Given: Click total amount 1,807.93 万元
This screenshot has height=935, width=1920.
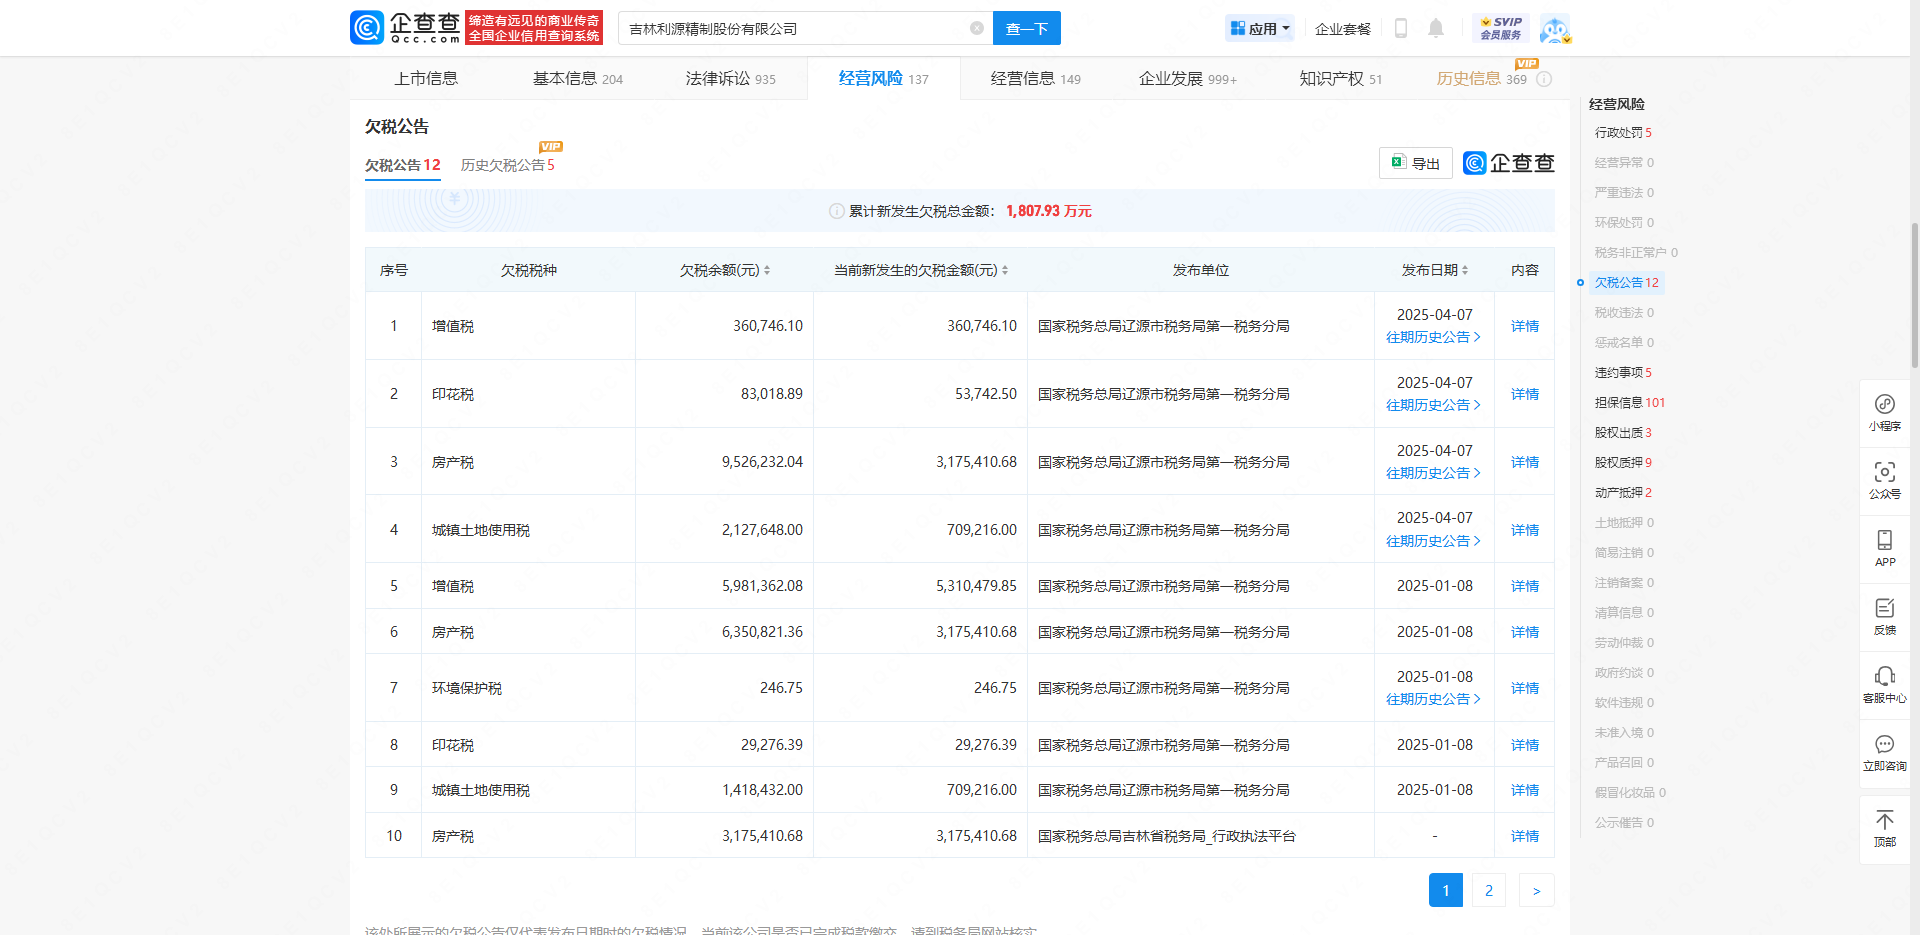Looking at the screenshot, I should pos(1049,211).
